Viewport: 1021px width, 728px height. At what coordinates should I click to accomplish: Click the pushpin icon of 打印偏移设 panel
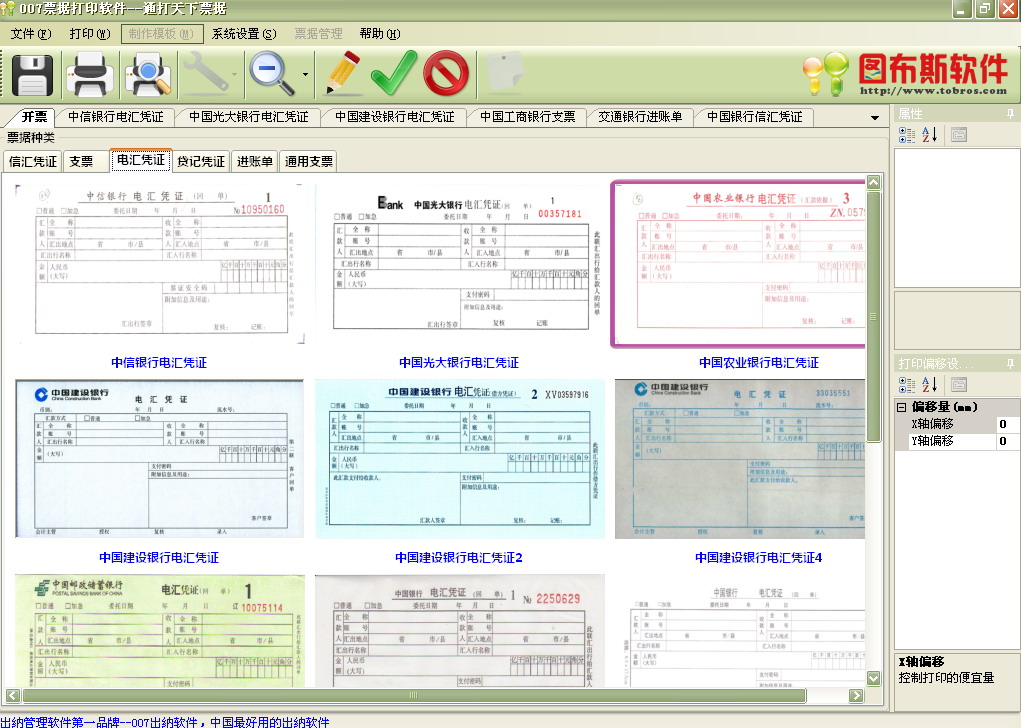coord(1010,363)
